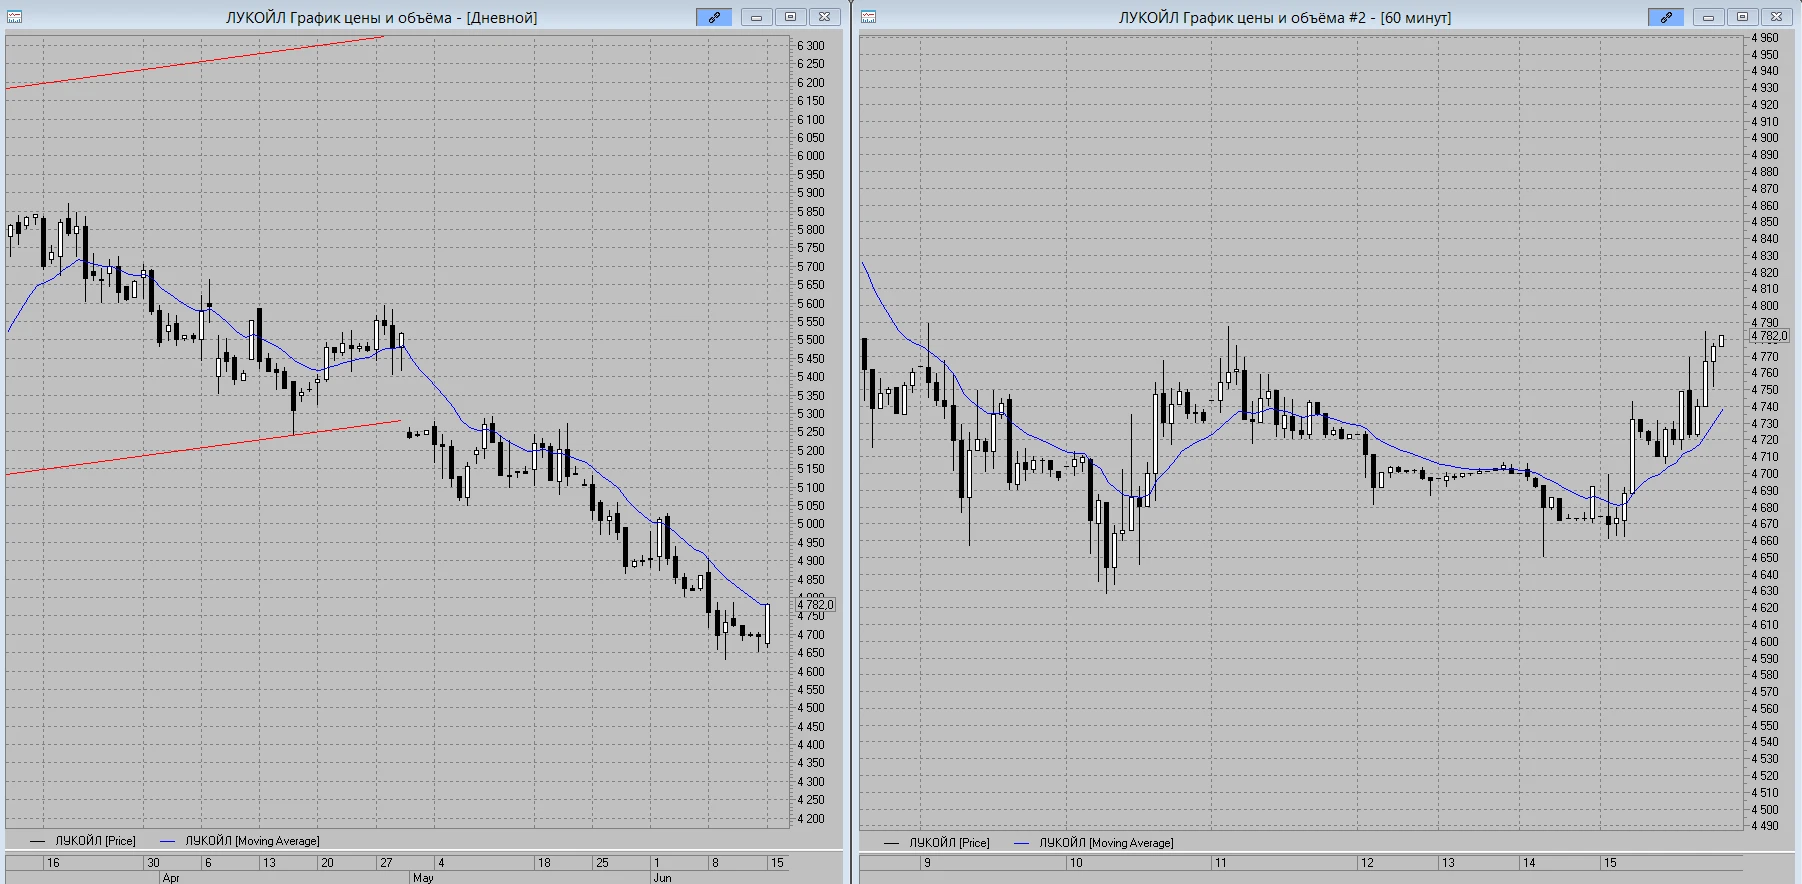Click the current price label 4 782,0 on the 60-minute chart
This screenshot has width=1802, height=884.
1770,336
